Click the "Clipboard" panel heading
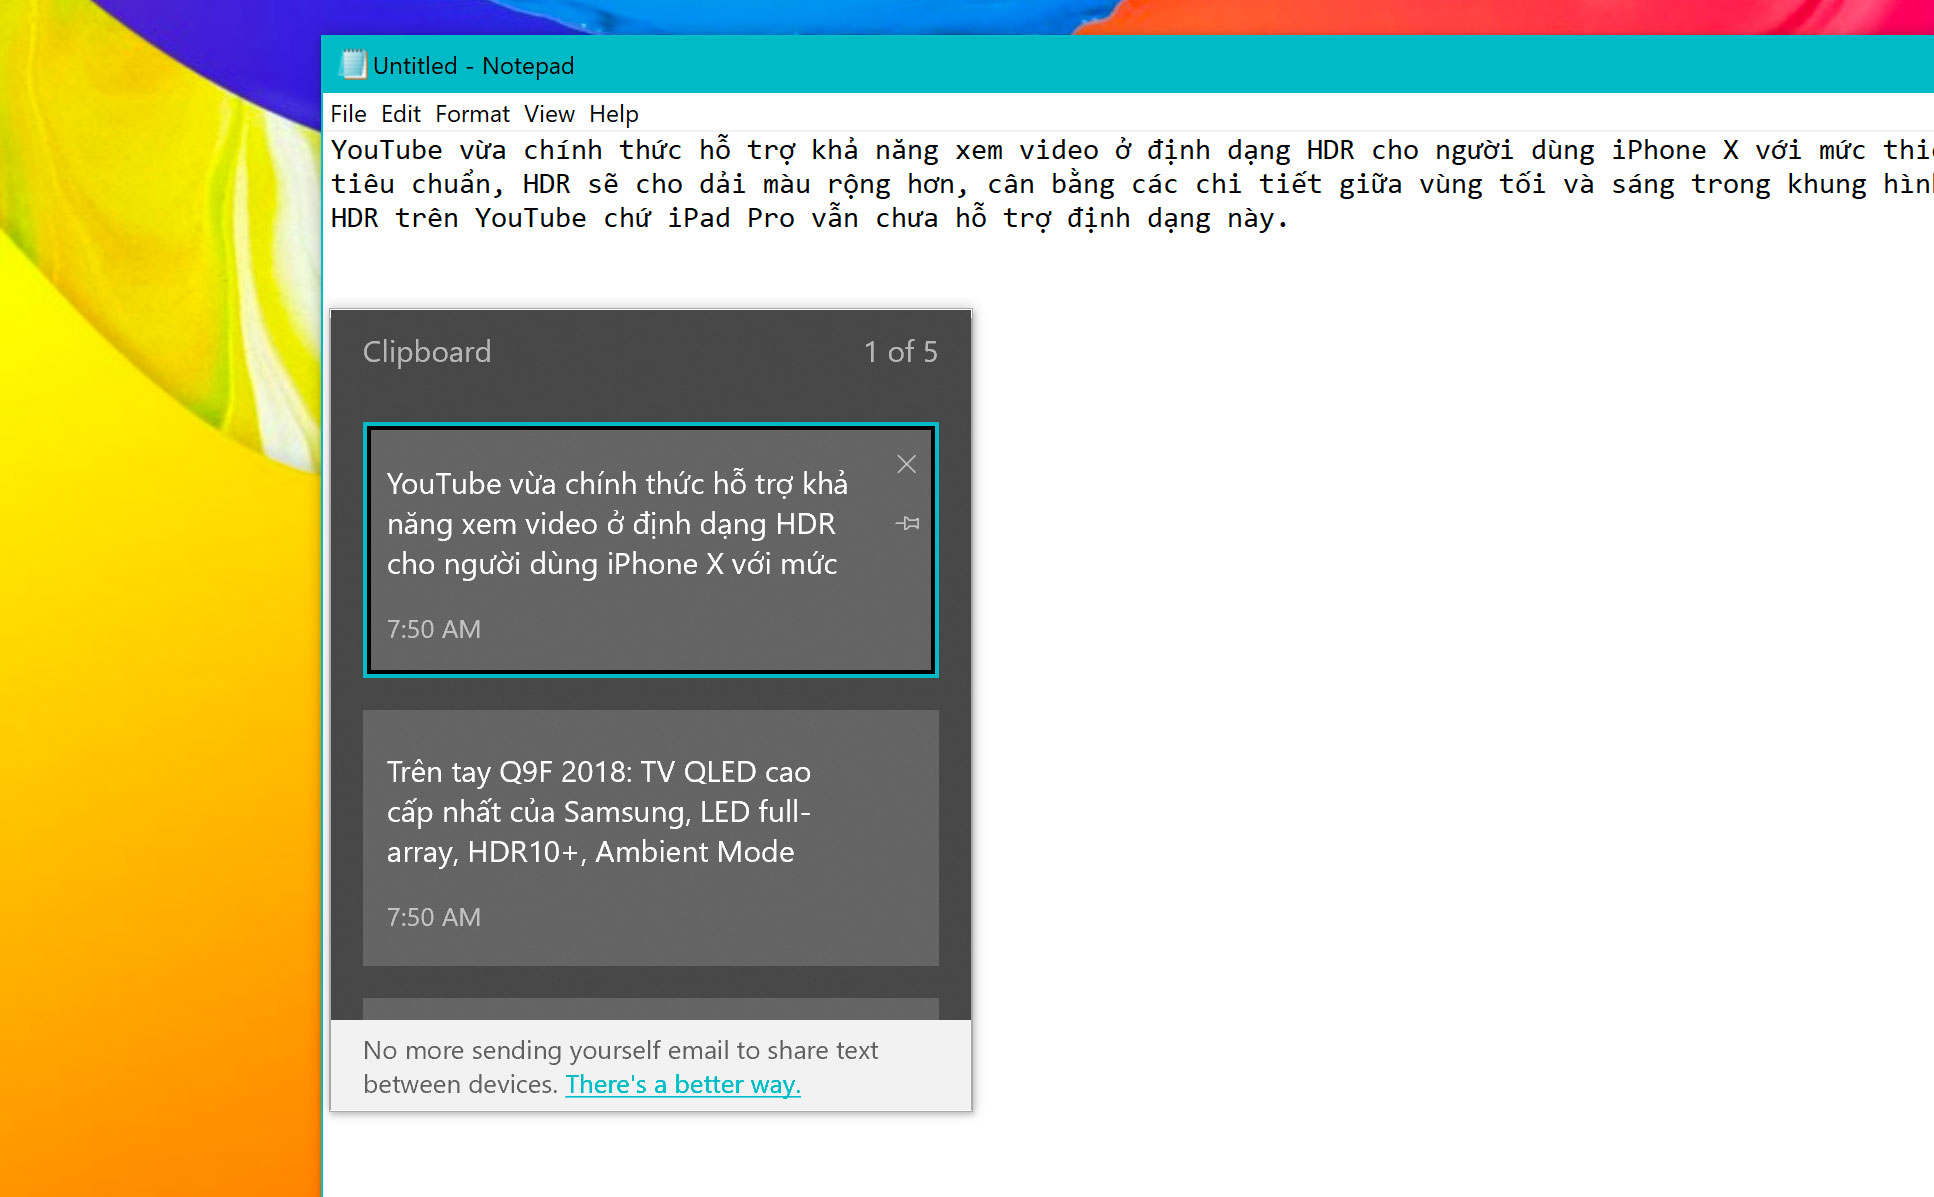Screen dimensions: 1934x1197 427,352
